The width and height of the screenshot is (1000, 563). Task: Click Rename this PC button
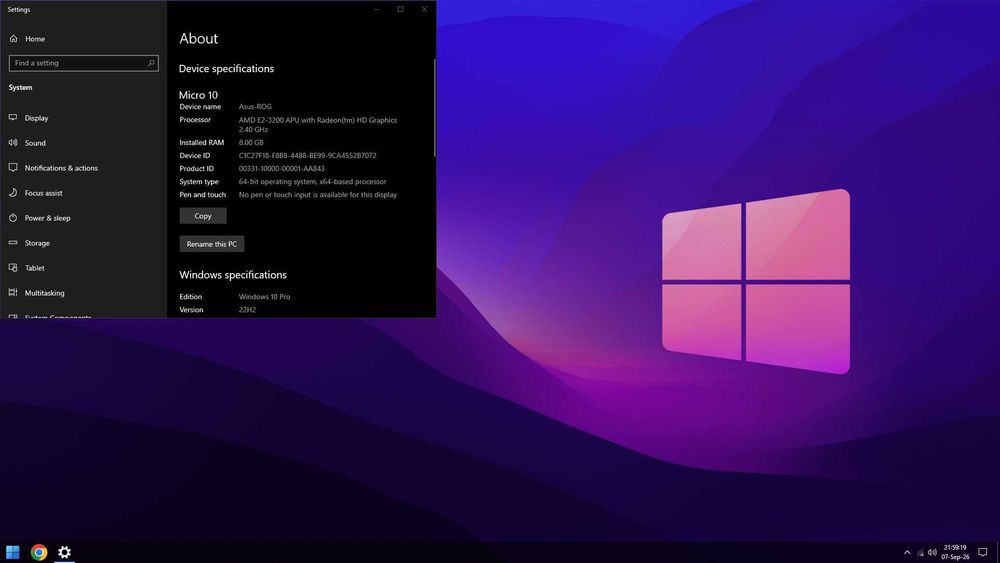tap(212, 244)
